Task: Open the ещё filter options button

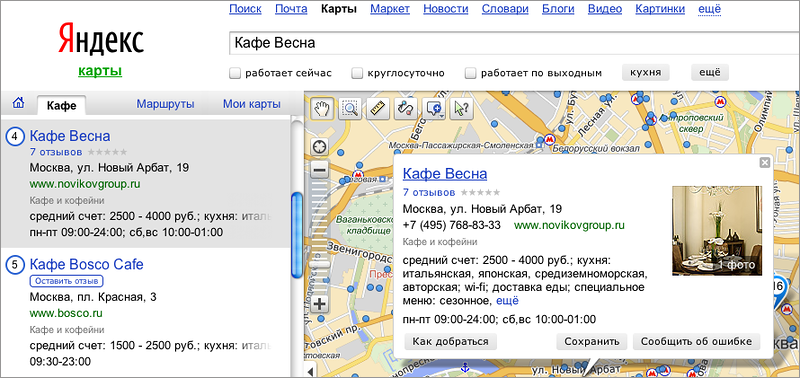Action: pyautogui.click(x=710, y=72)
